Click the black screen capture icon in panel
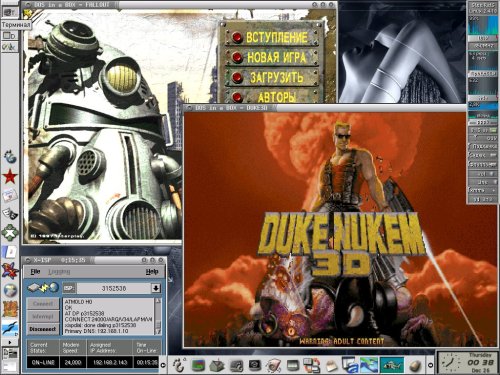 click(x=255, y=365)
